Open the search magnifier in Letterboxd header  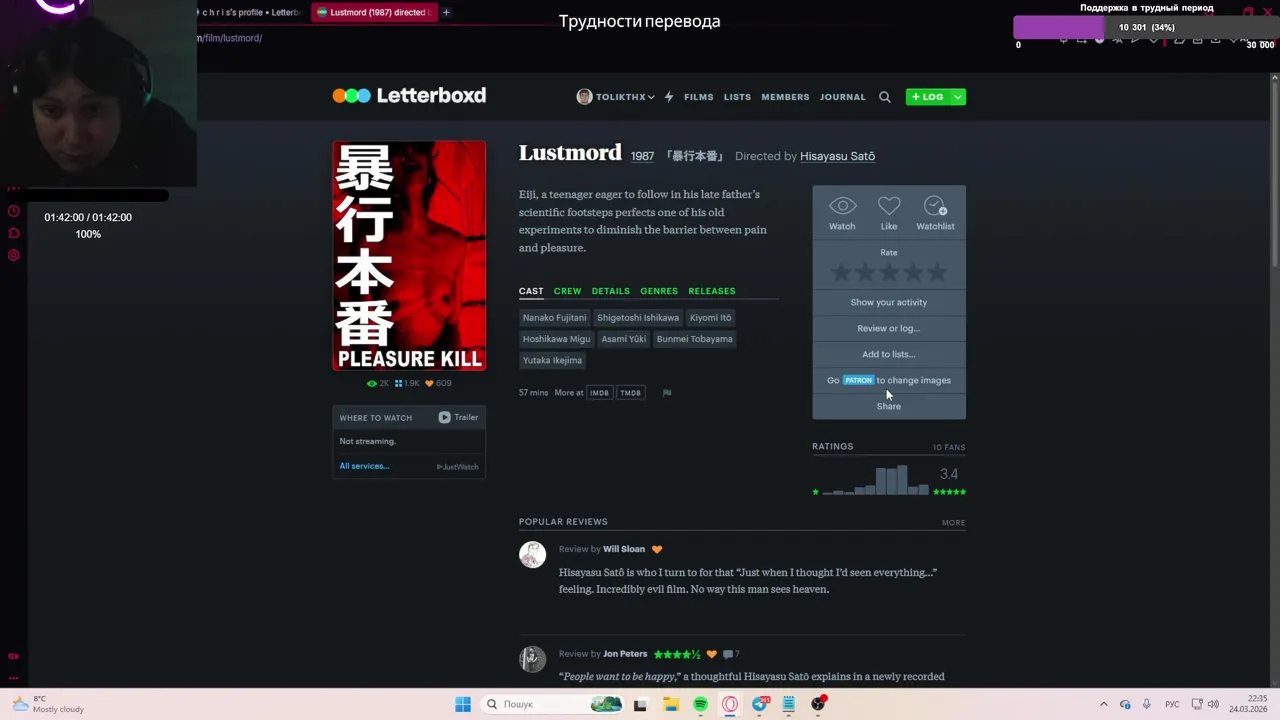point(884,97)
